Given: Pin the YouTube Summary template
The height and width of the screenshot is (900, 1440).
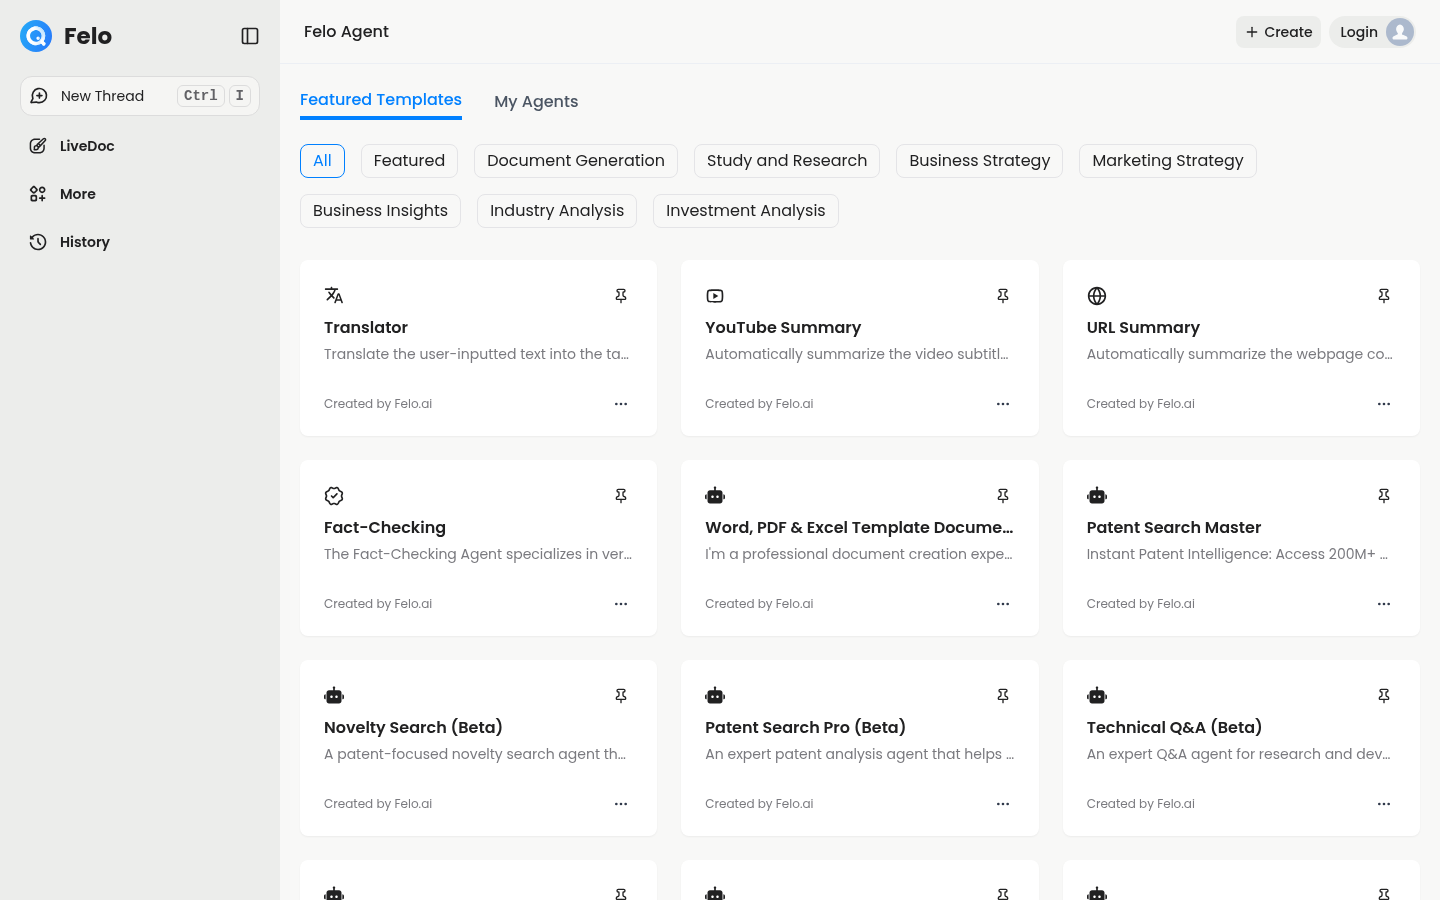Looking at the screenshot, I should [x=1003, y=296].
